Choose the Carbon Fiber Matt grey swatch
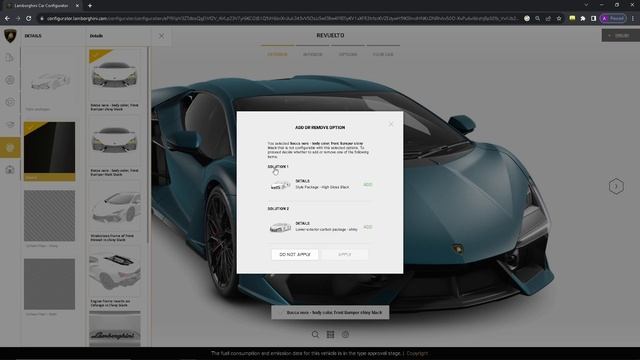 pyautogui.click(x=49, y=284)
